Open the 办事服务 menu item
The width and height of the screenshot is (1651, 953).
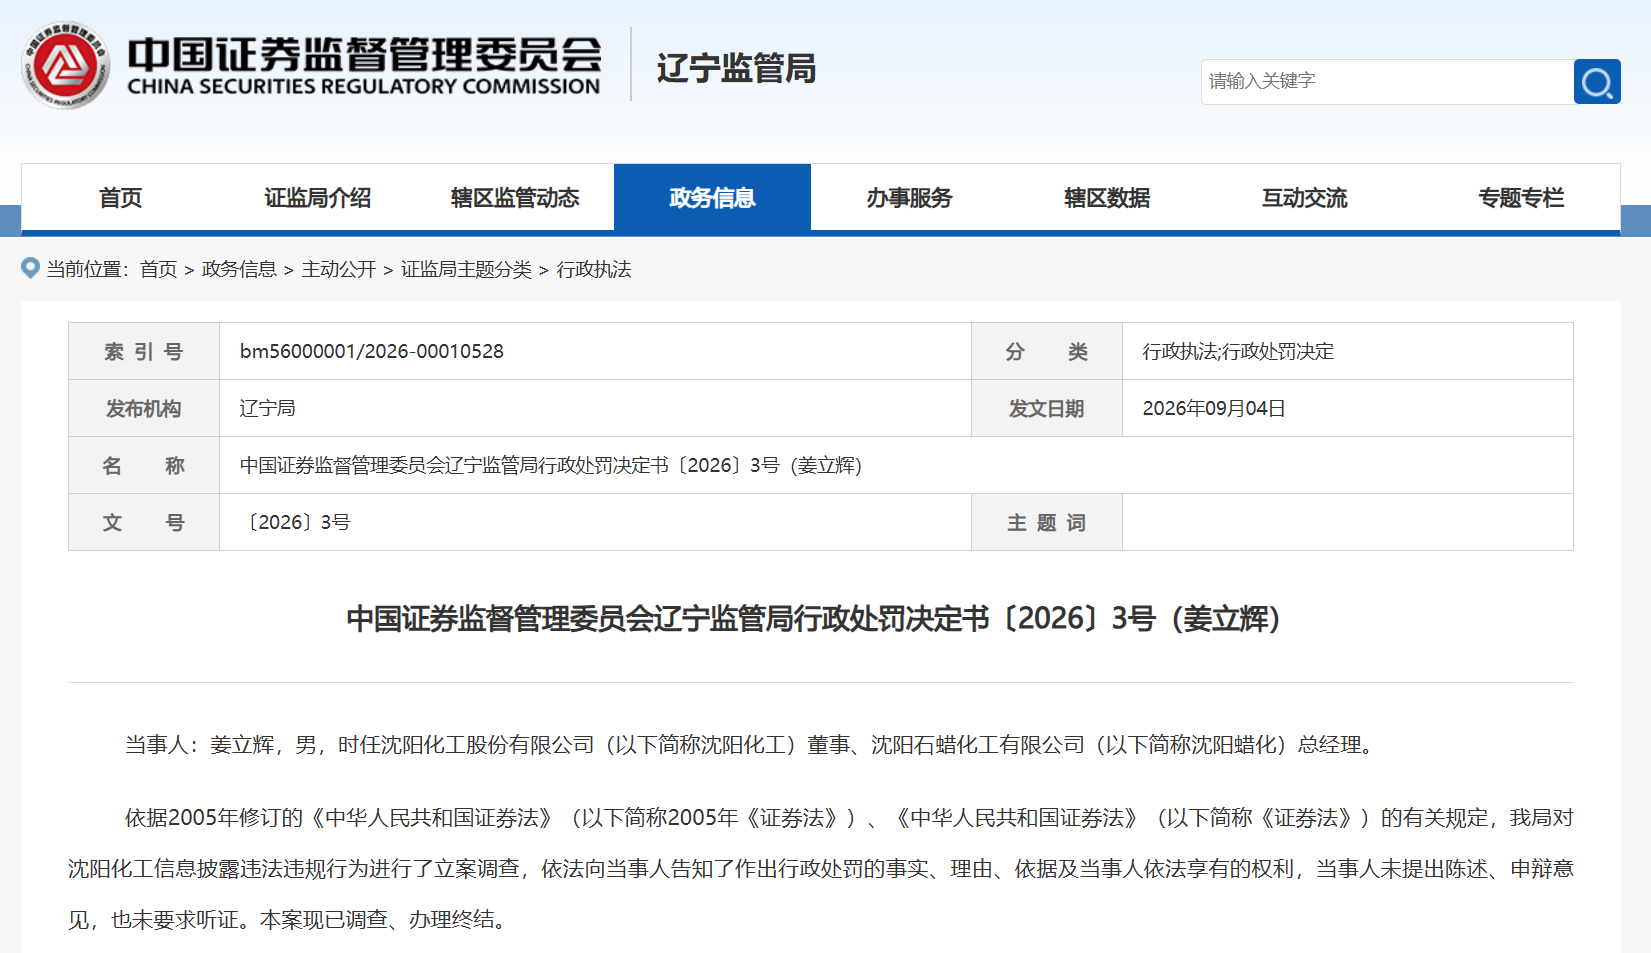909,198
